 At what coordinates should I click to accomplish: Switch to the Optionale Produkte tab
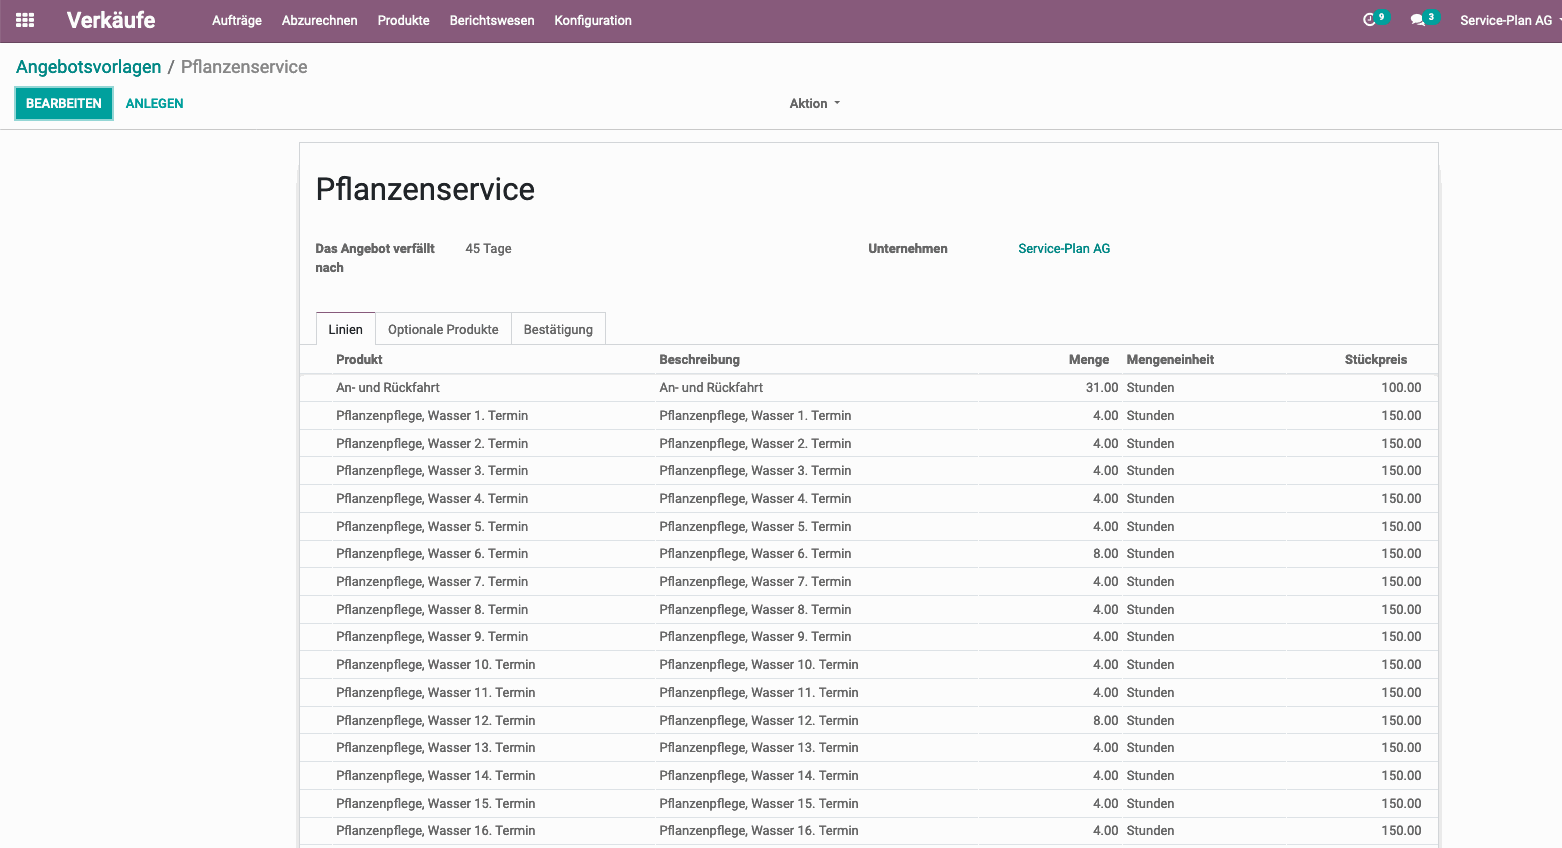click(x=443, y=329)
